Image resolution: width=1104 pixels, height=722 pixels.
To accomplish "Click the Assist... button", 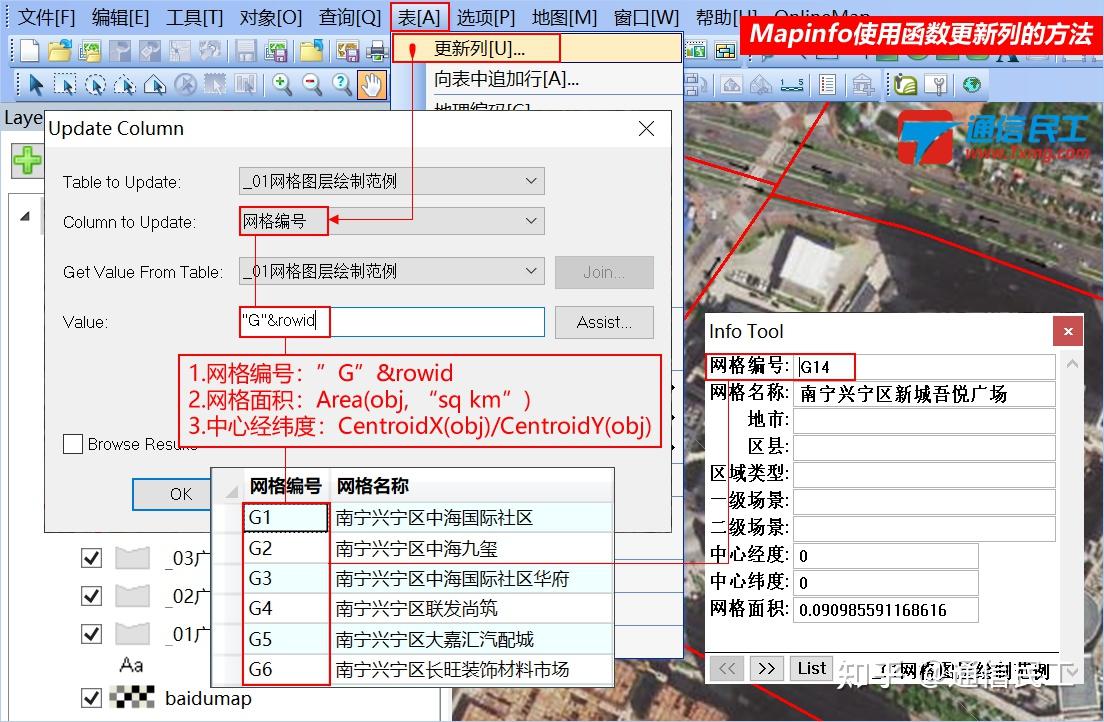I will point(604,322).
